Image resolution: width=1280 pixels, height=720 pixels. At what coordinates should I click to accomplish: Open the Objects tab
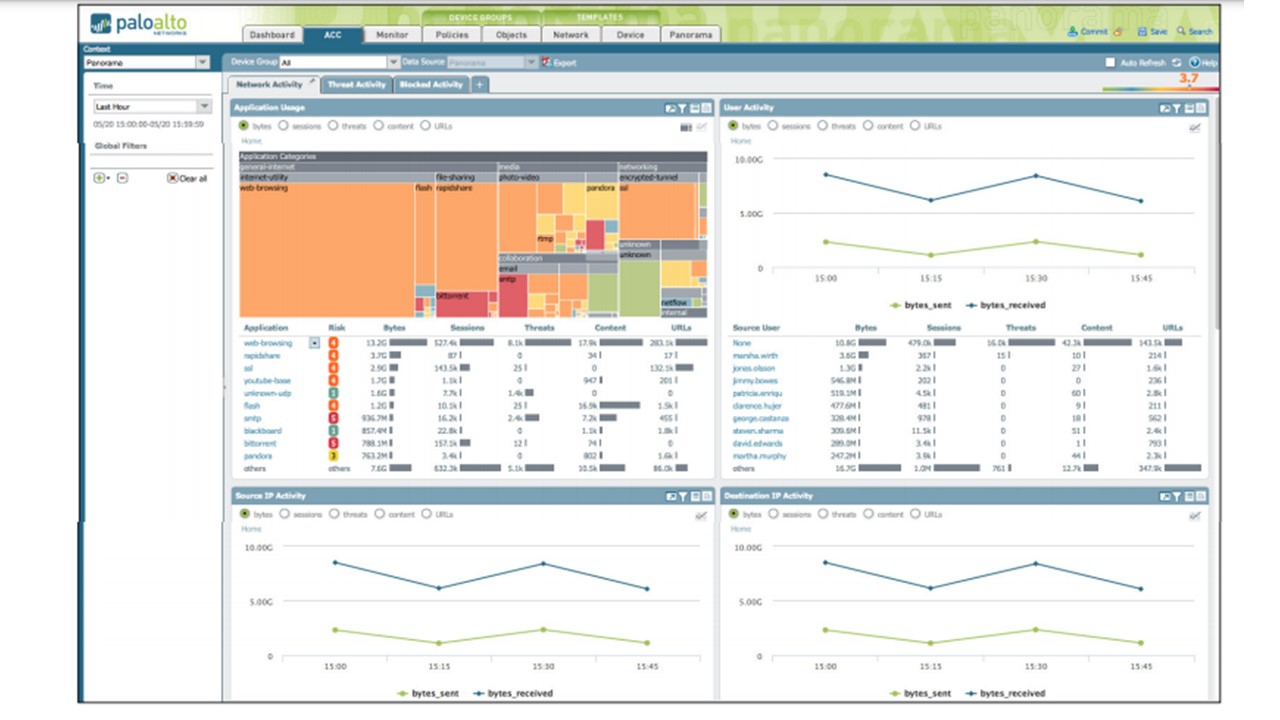(x=511, y=34)
